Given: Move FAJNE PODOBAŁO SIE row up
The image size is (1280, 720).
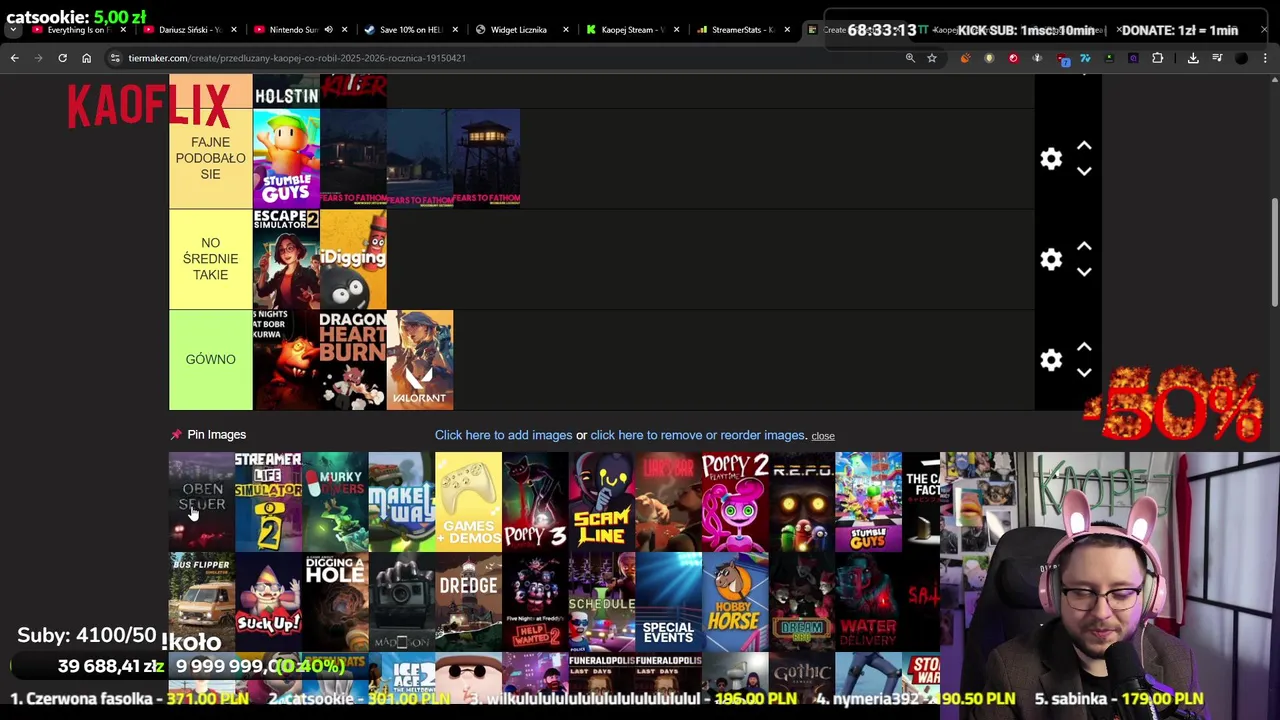Looking at the screenshot, I should (x=1084, y=146).
